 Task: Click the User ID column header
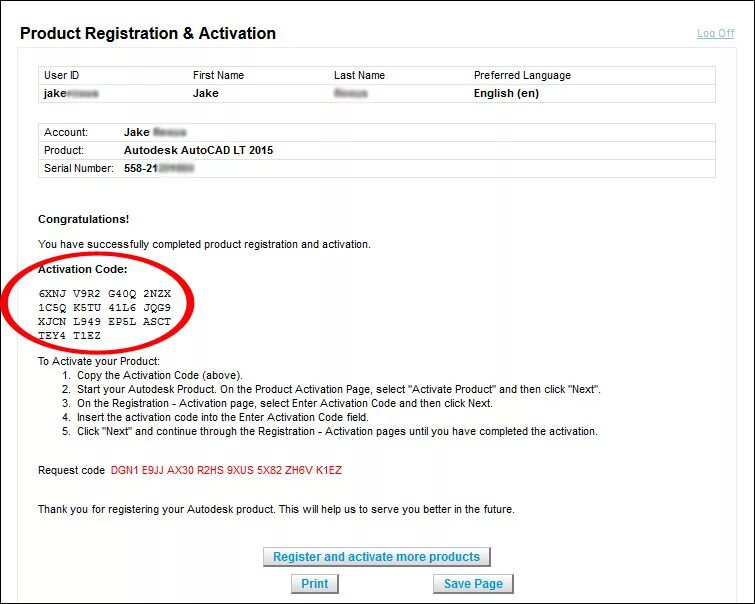tap(61, 75)
